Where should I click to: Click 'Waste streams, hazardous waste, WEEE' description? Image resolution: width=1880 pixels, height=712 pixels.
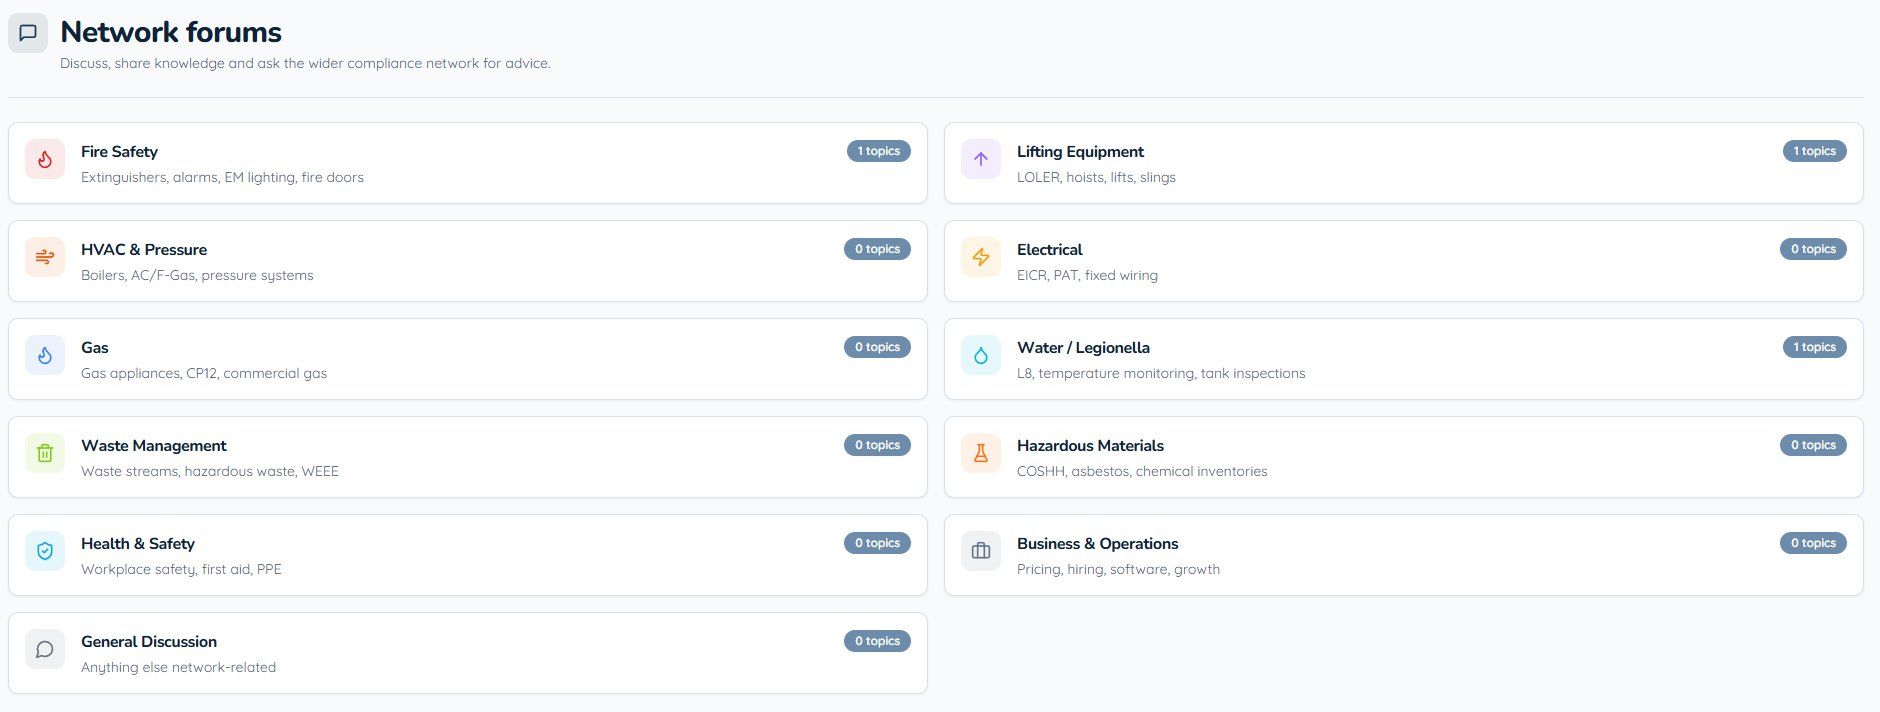[210, 471]
